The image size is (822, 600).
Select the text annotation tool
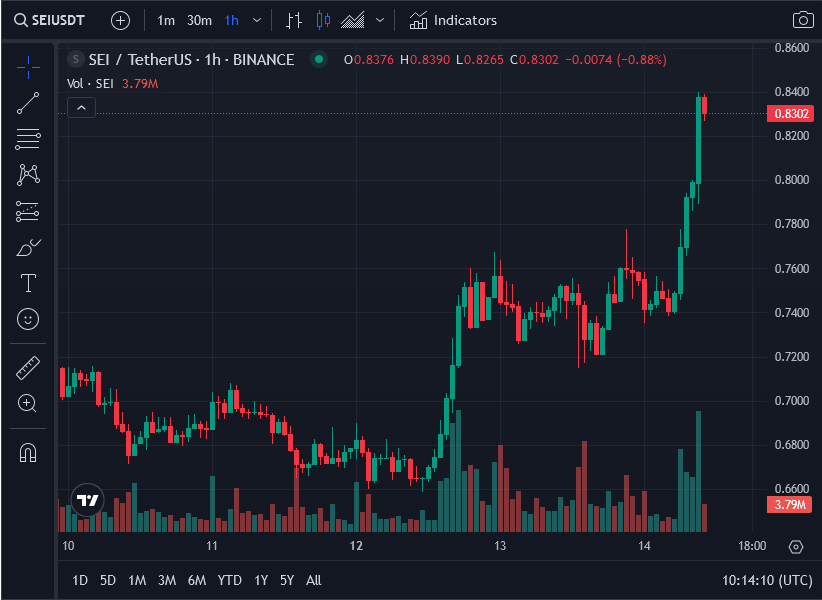[28, 283]
